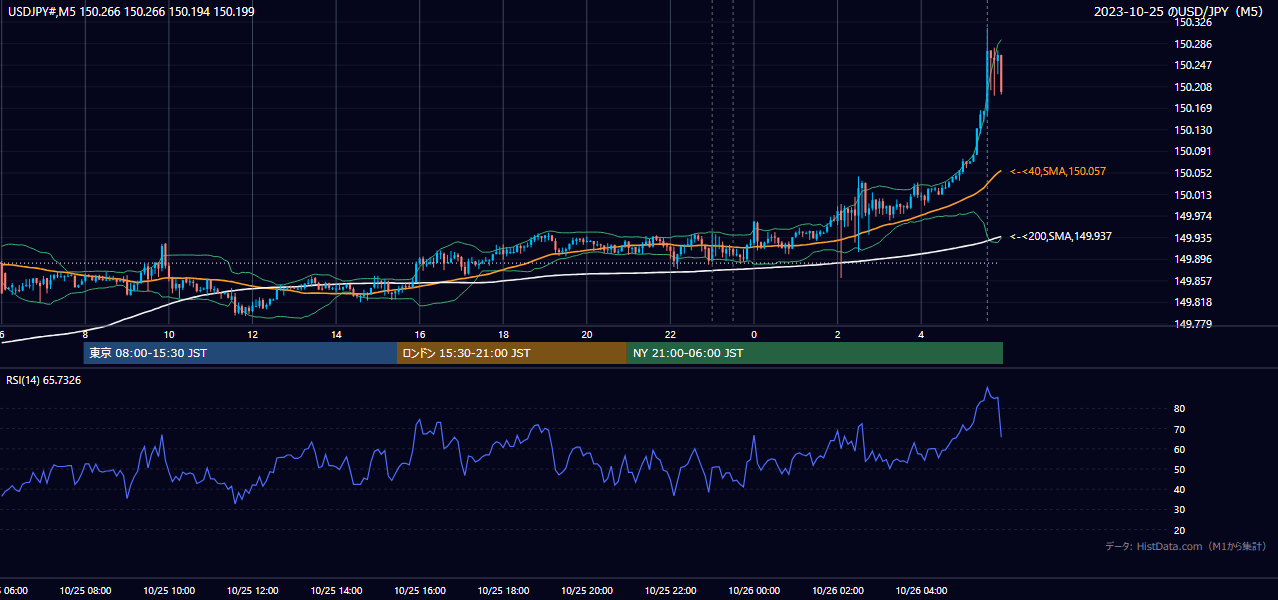The width and height of the screenshot is (1278, 600).
Task: Click RSI scale value 20
Action: click(1180, 530)
